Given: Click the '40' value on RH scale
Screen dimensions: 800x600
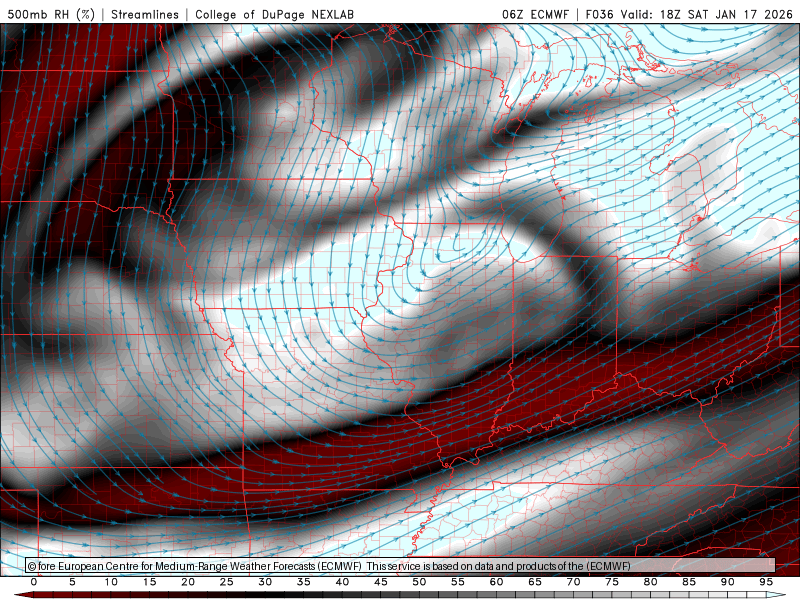Looking at the screenshot, I should coord(342,582).
